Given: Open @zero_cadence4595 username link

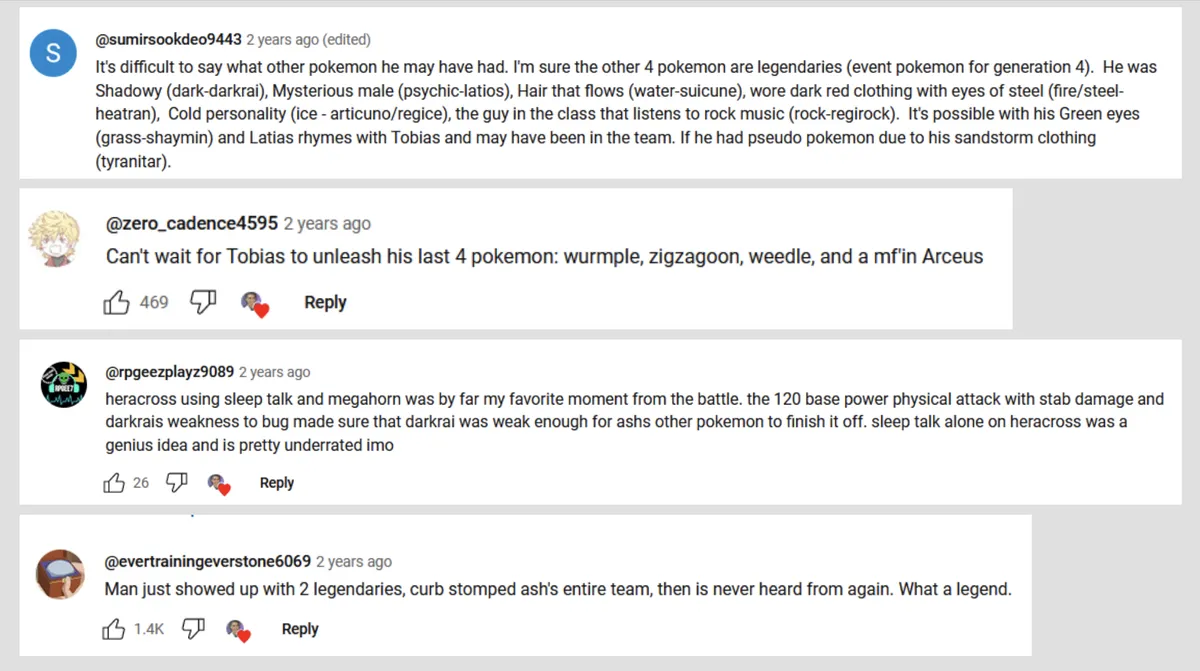Looking at the screenshot, I should click(x=192, y=223).
